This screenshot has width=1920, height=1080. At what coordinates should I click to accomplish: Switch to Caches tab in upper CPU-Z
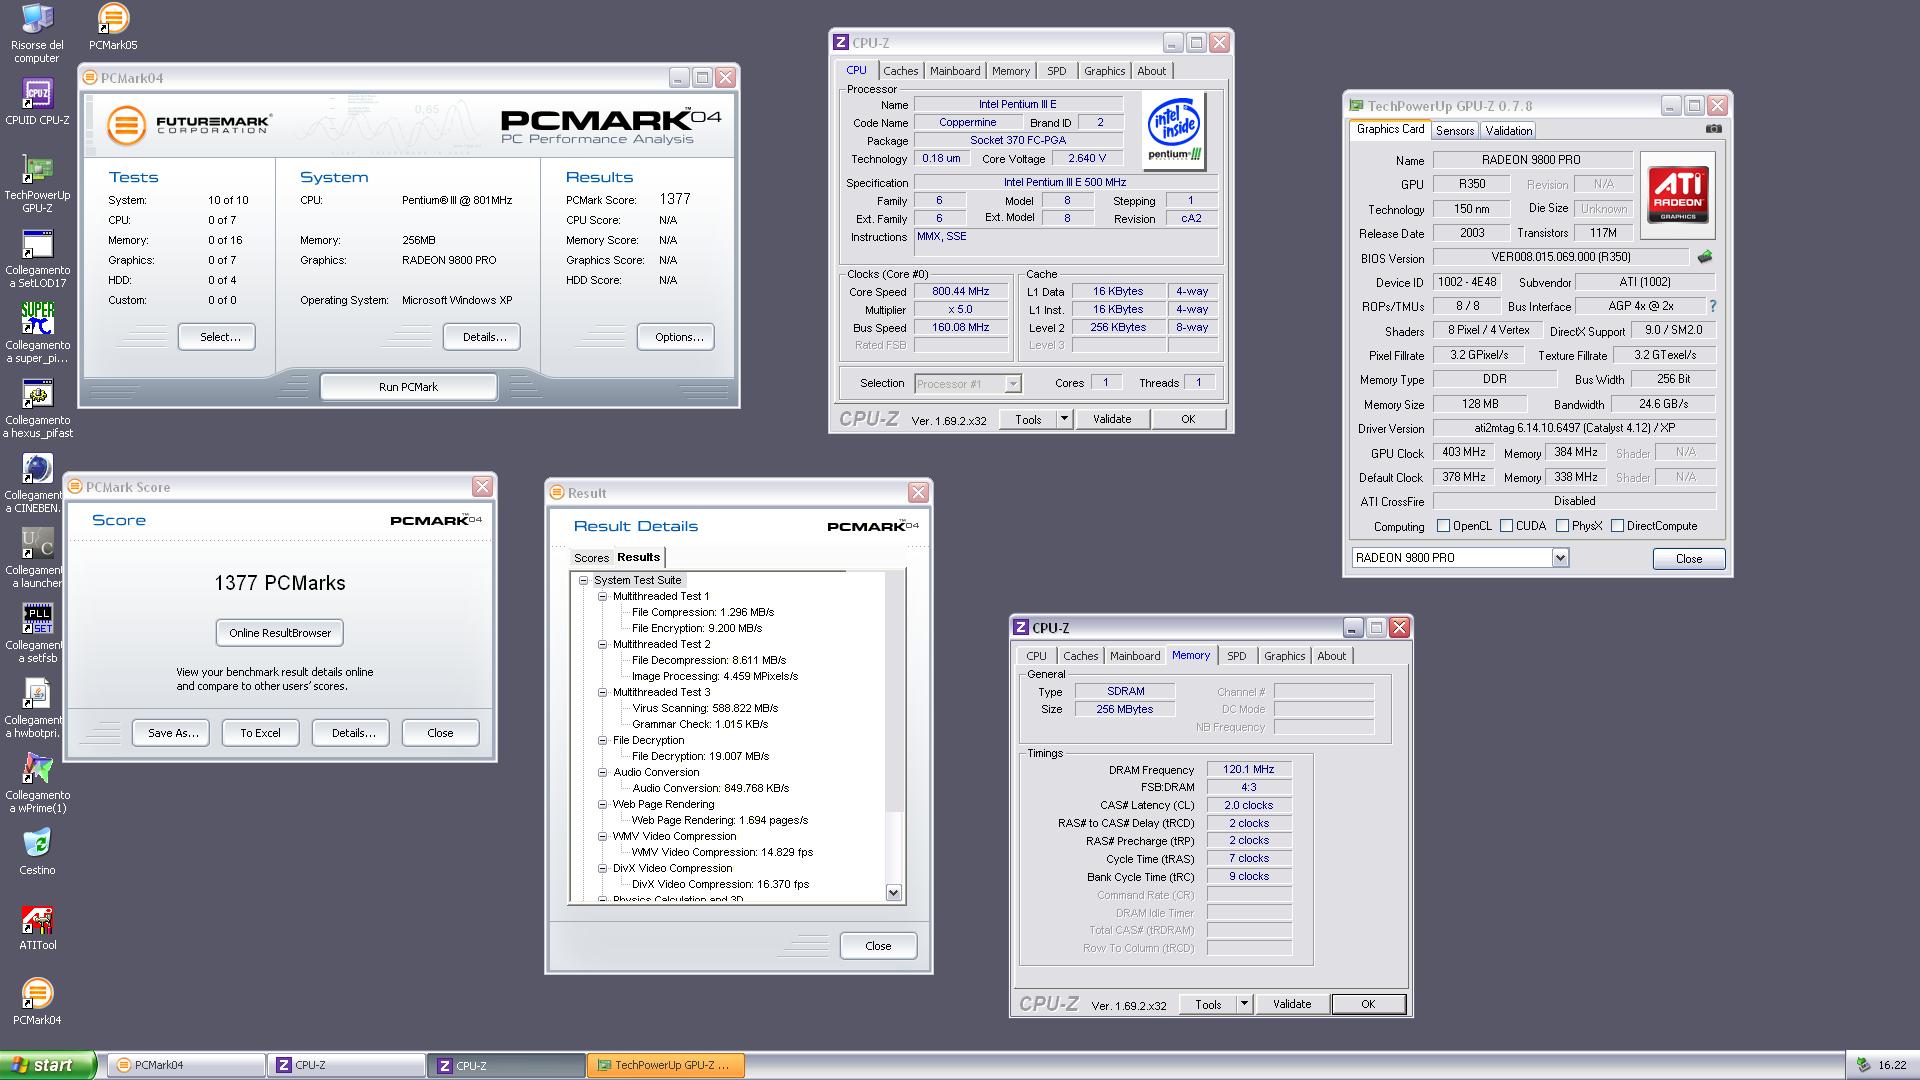tap(900, 71)
